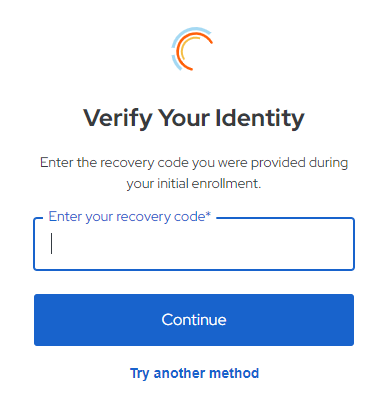389x413 pixels.
Task: Select the Verify Your Identity heading
Action: coord(194,118)
